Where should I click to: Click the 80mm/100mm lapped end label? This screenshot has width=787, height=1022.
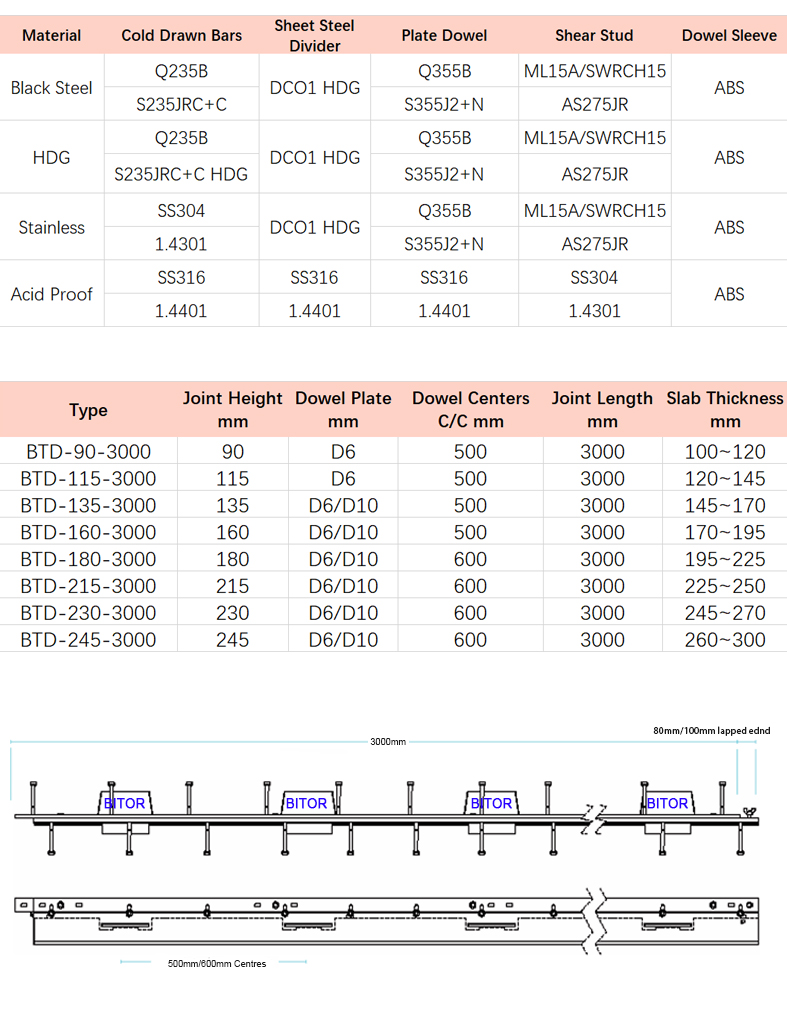click(x=711, y=731)
